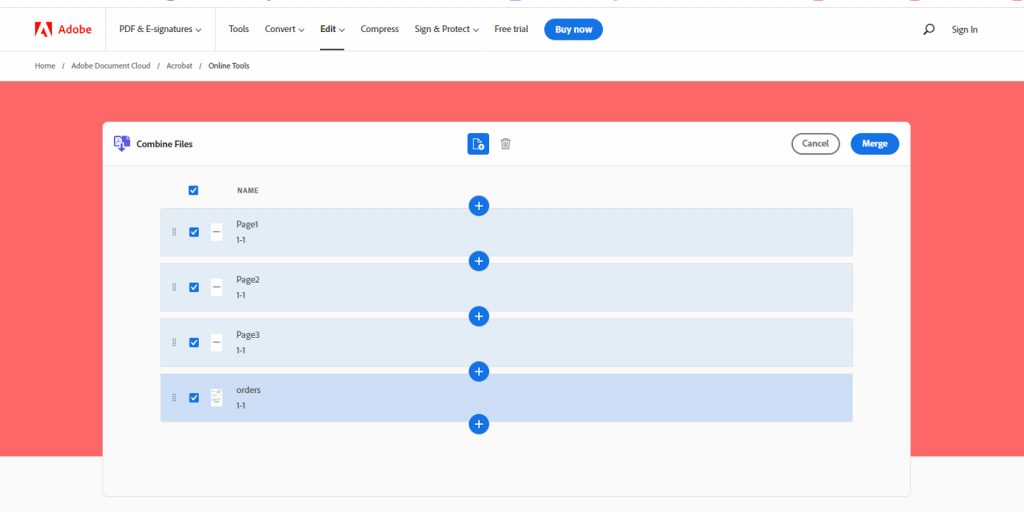Open the Compress menu item
The width and height of the screenshot is (1024, 512).
(x=379, y=29)
